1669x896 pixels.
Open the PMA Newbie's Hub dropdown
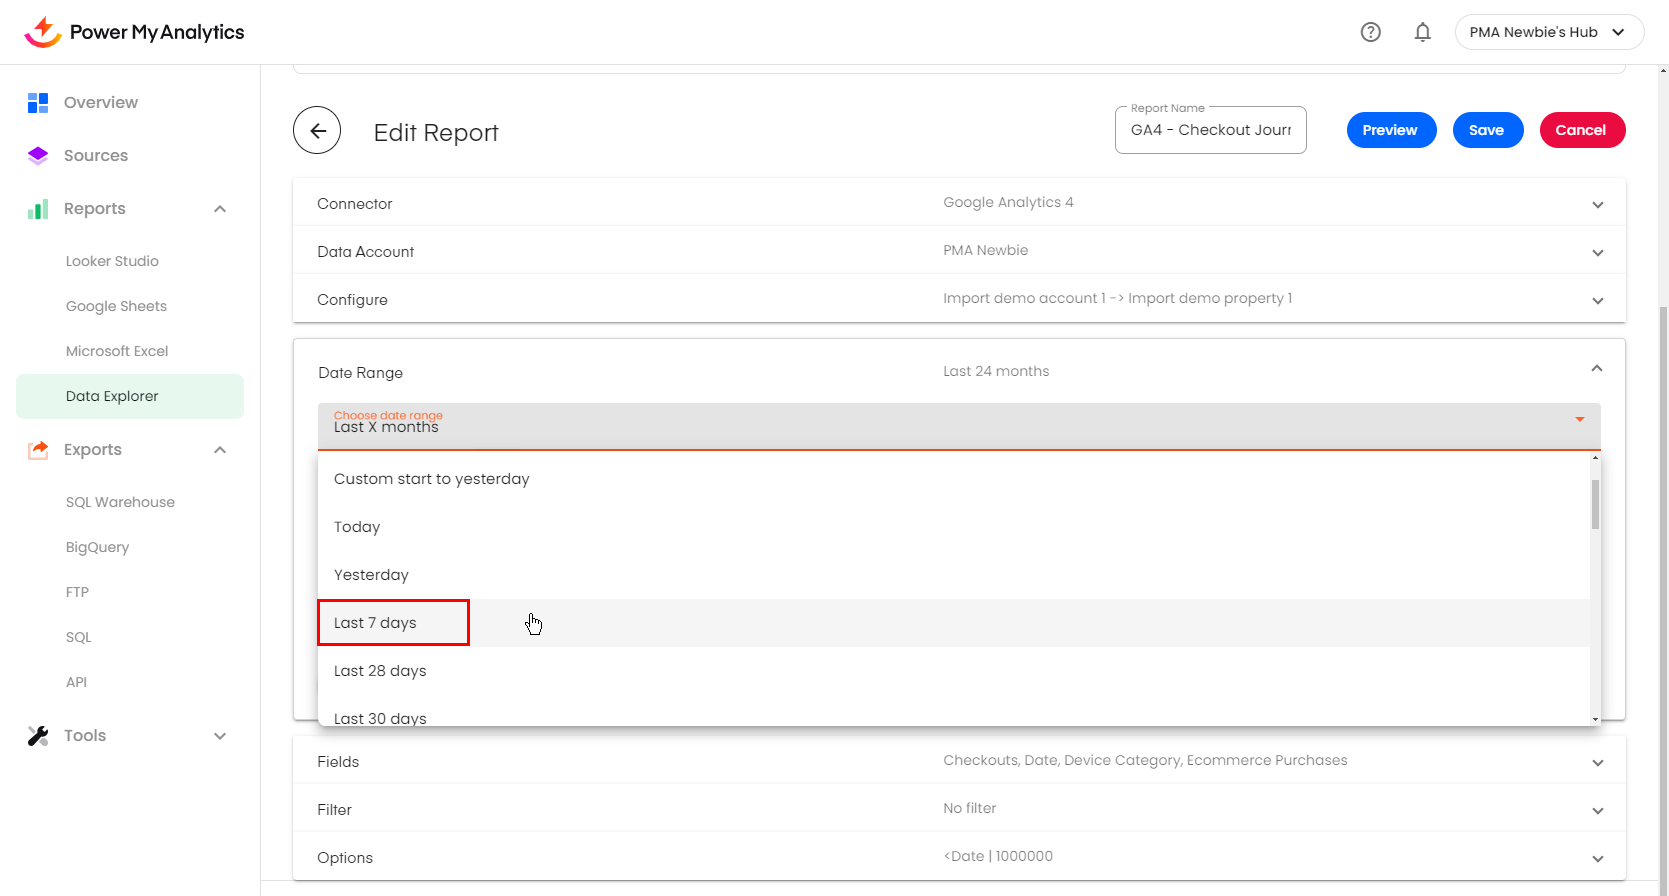pos(1548,32)
